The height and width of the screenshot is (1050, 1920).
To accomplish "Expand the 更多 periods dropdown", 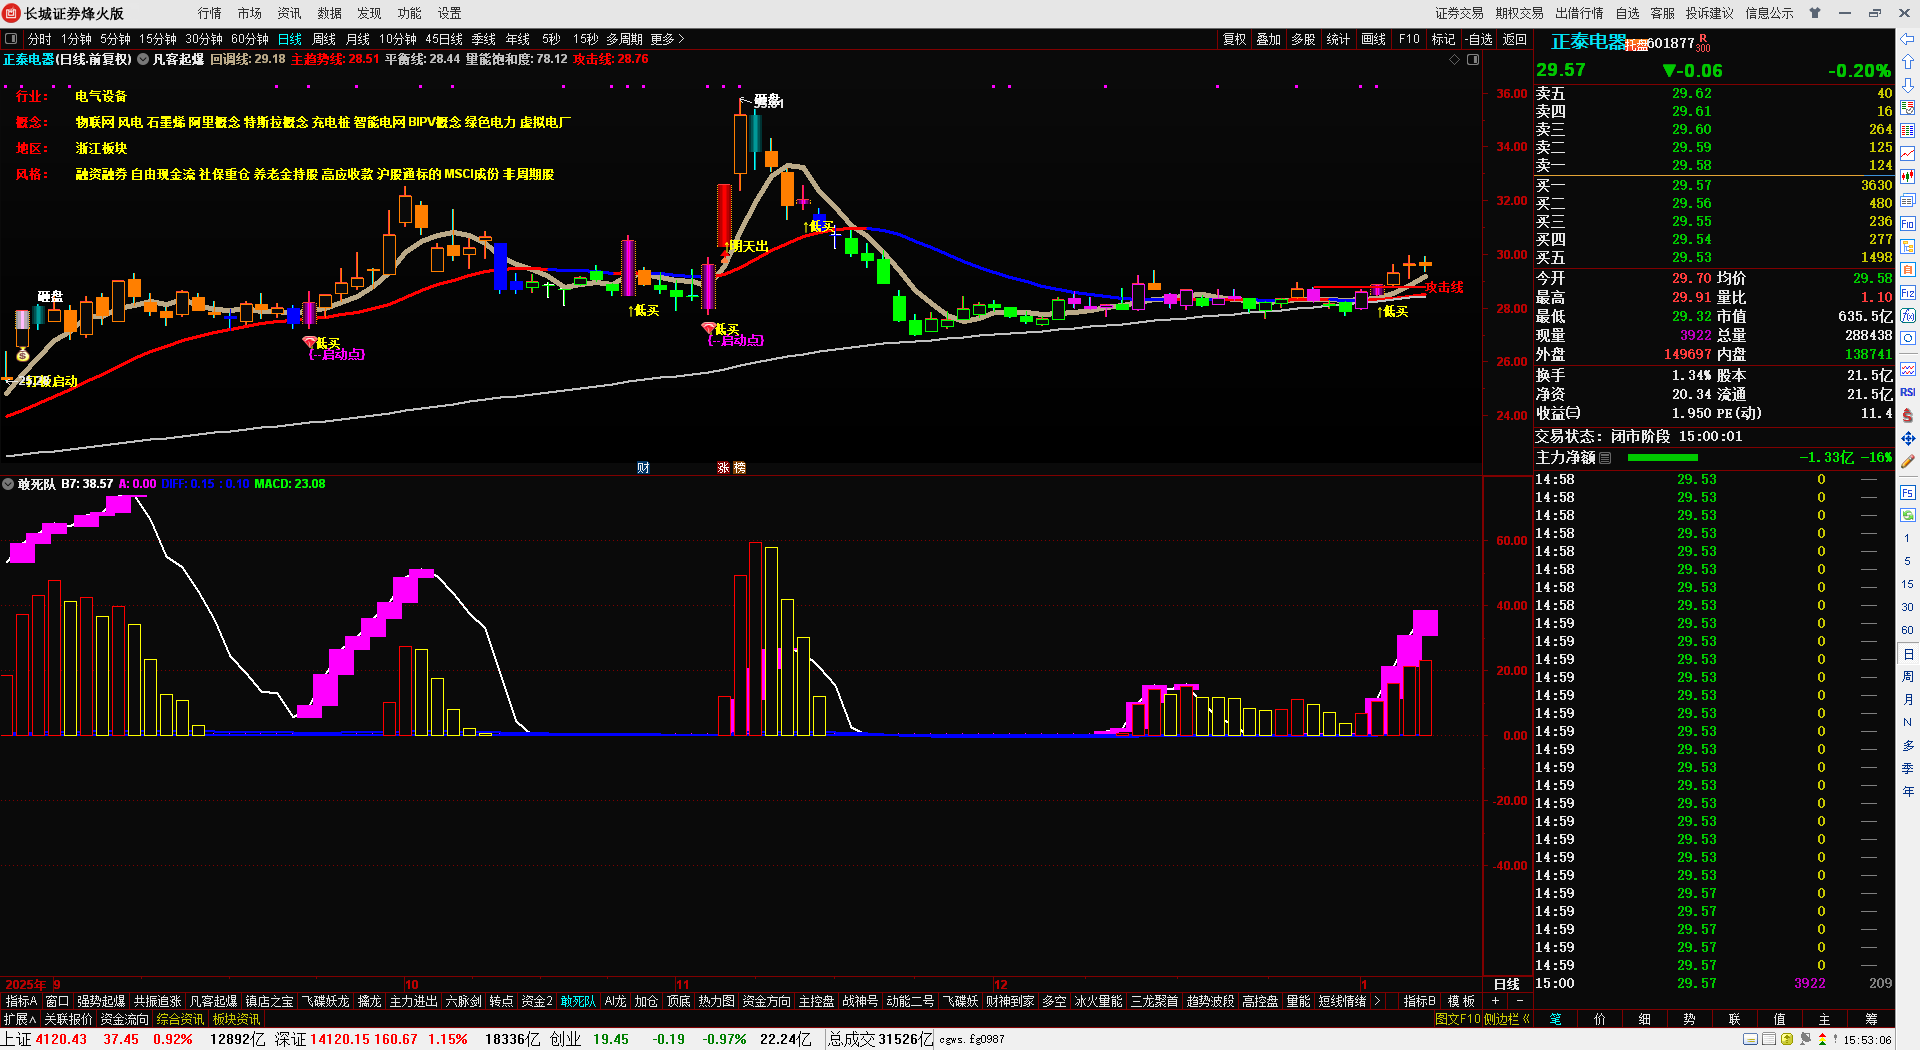I will (667, 39).
